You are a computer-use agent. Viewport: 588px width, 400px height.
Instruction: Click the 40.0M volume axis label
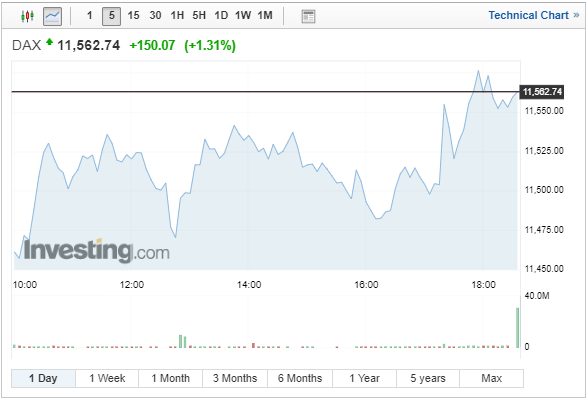(x=537, y=296)
